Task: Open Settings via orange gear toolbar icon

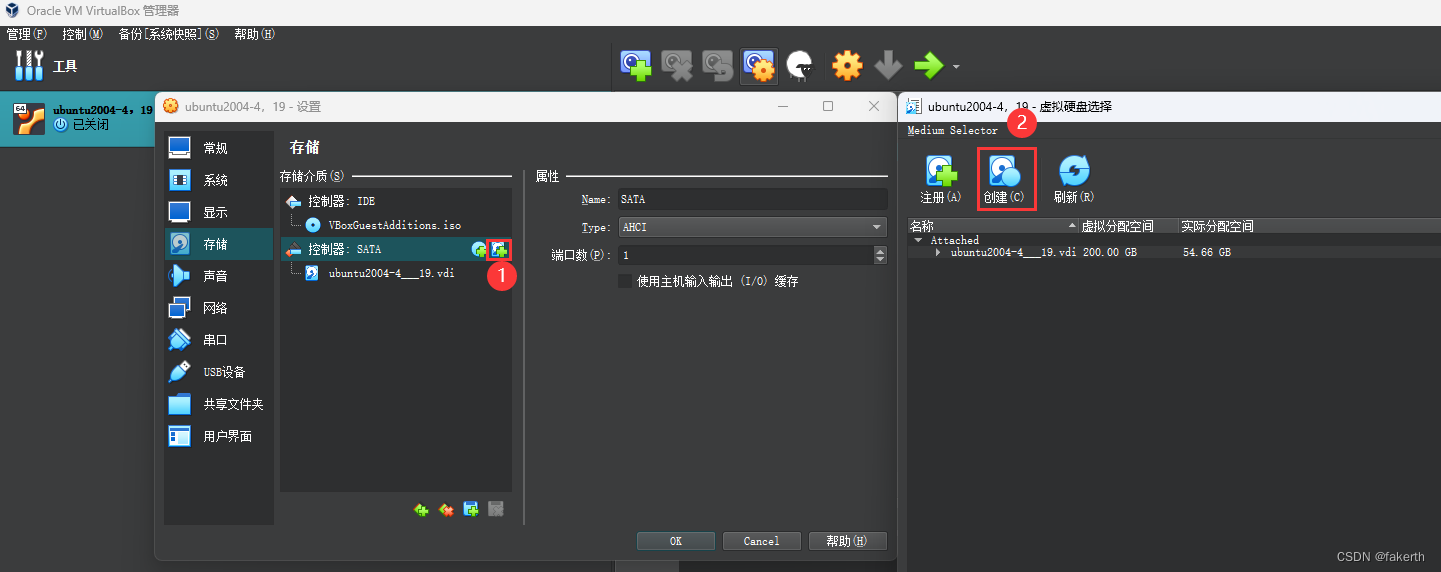Action: [847, 66]
